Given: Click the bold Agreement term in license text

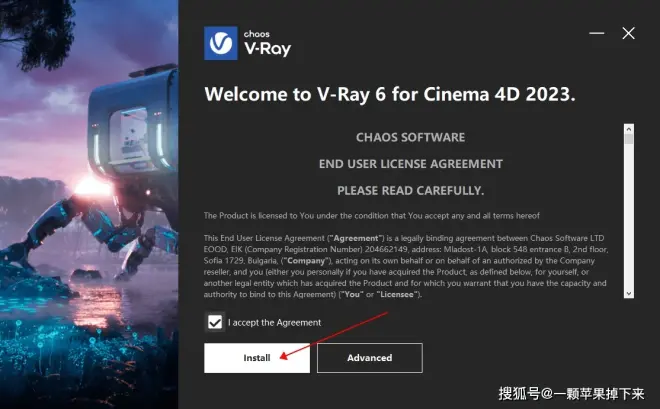Looking at the screenshot, I should 356,238.
